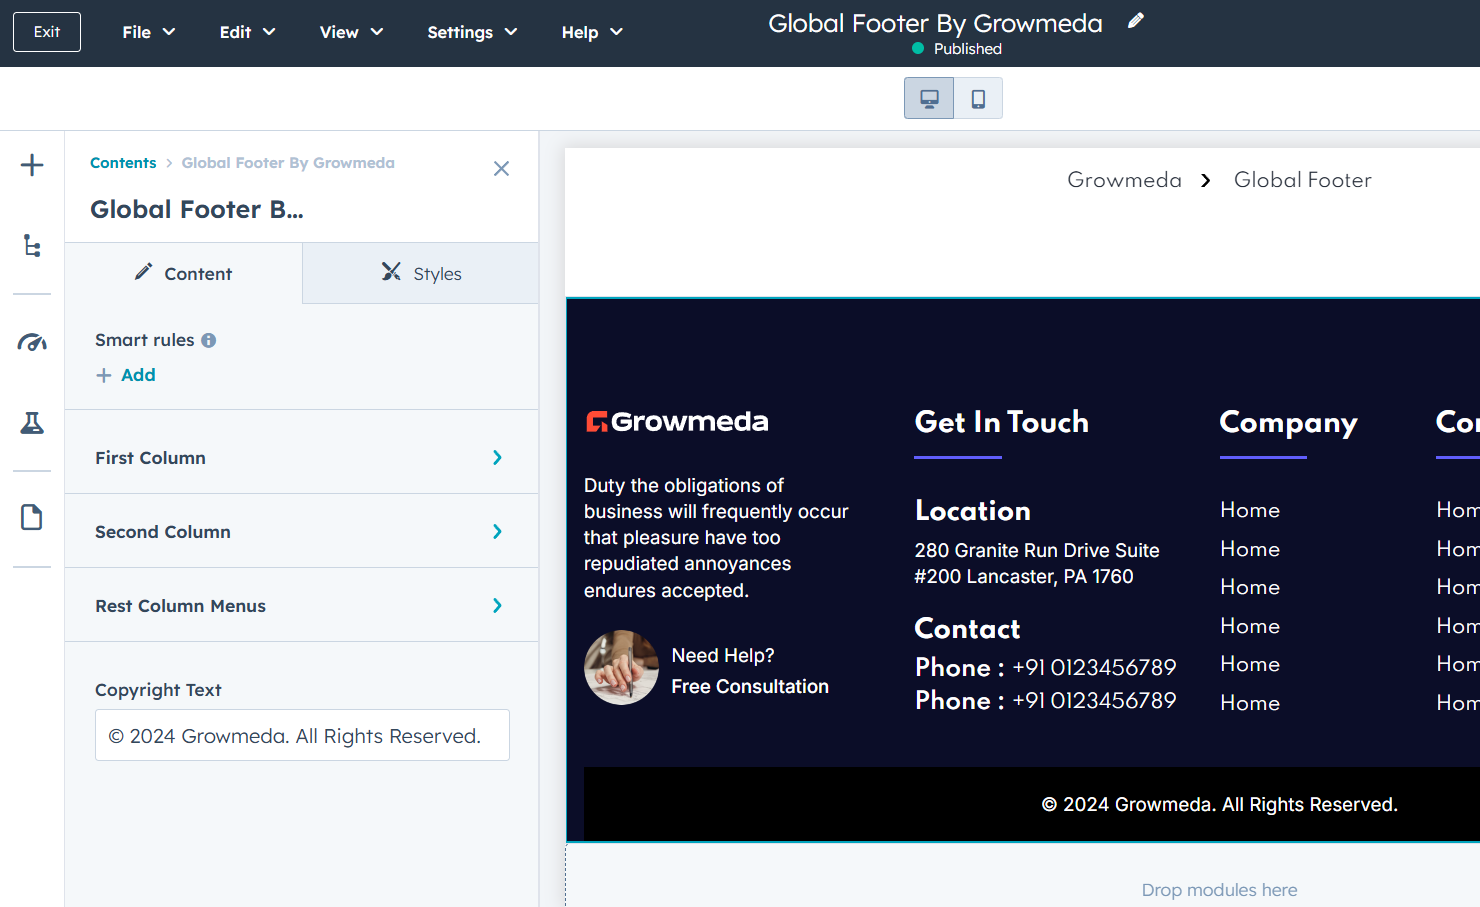
Task: Click the Exit button
Action: coord(47,32)
